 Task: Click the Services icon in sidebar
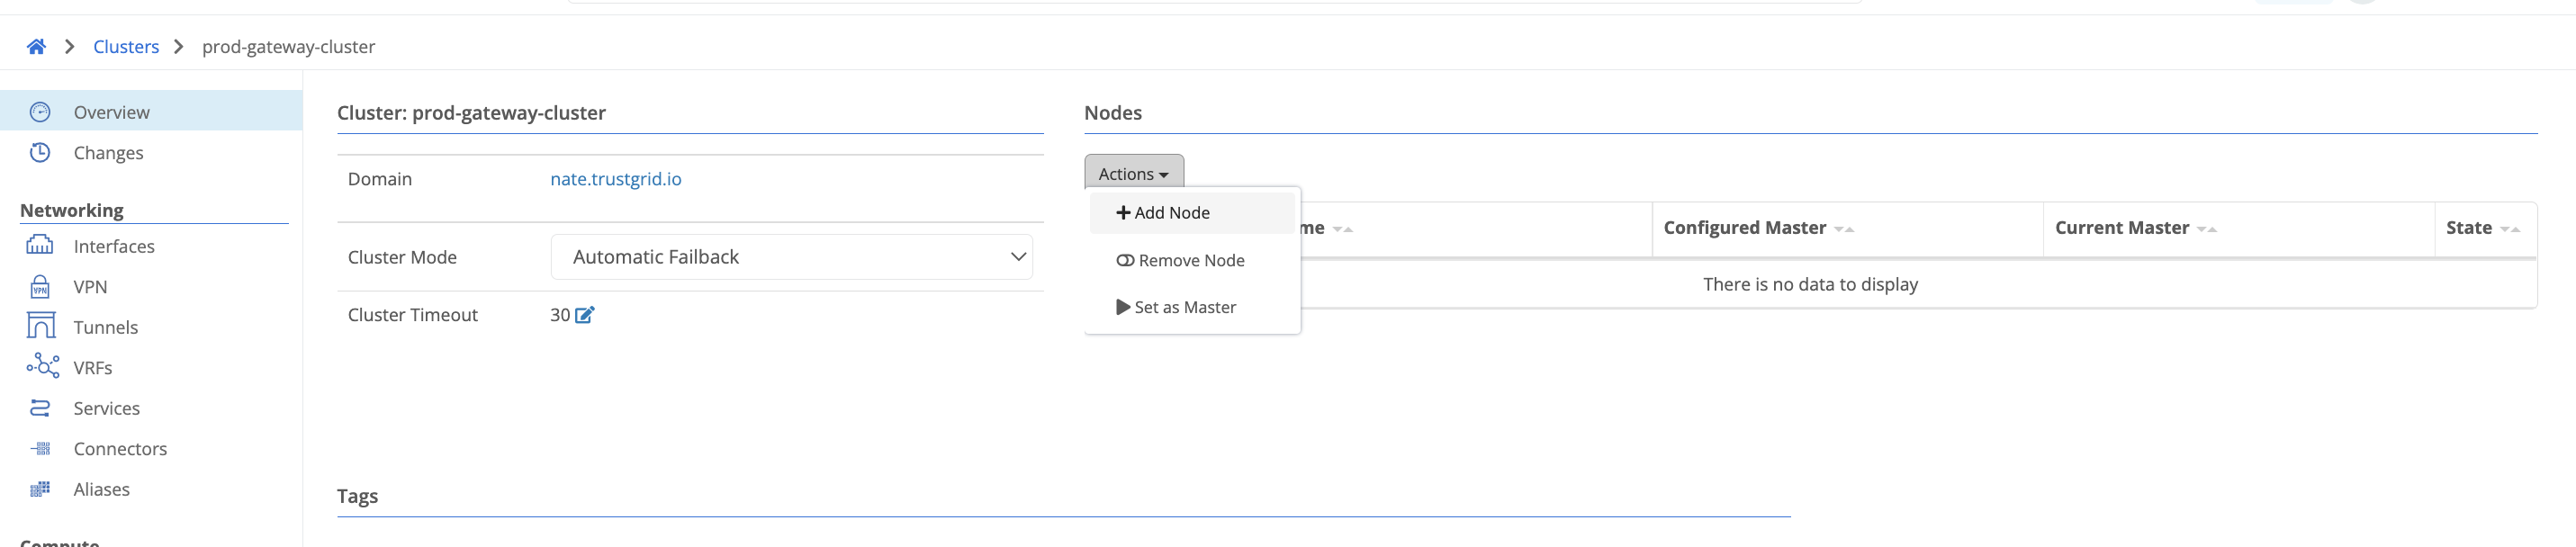point(40,408)
